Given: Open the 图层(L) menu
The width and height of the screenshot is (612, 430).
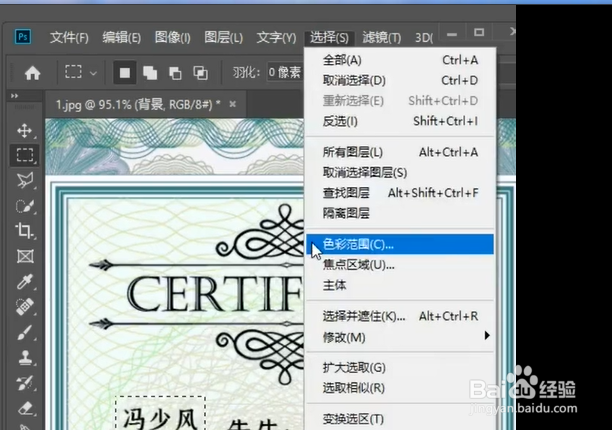Looking at the screenshot, I should click(224, 38).
